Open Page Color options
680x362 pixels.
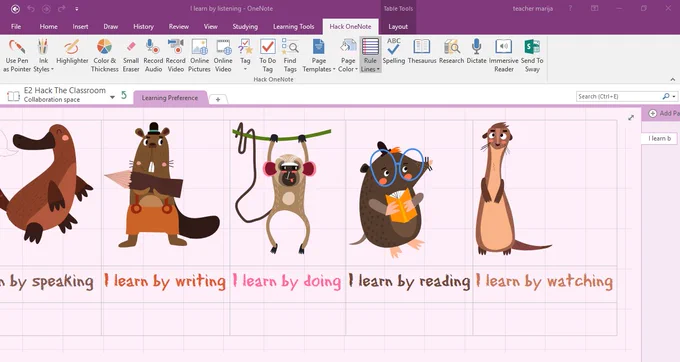[x=348, y=56]
